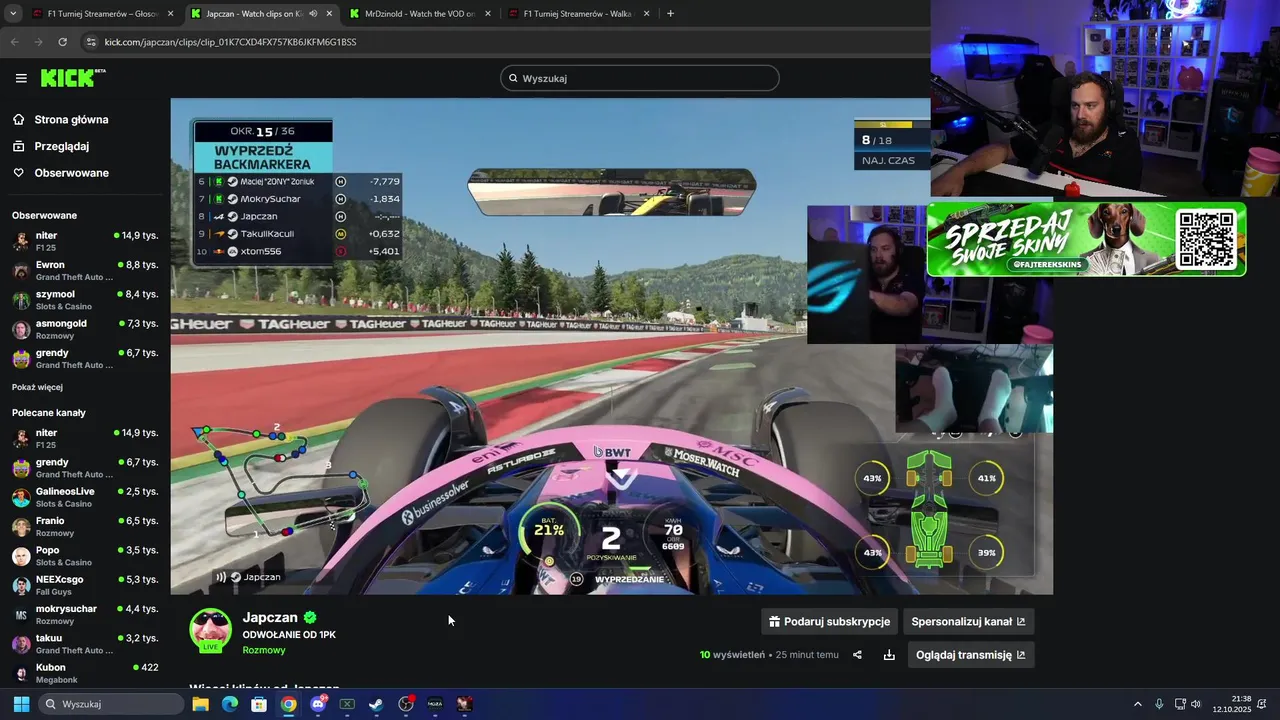Open MOZA app from taskbar
Viewport: 1280px width, 720px height.
point(435,704)
